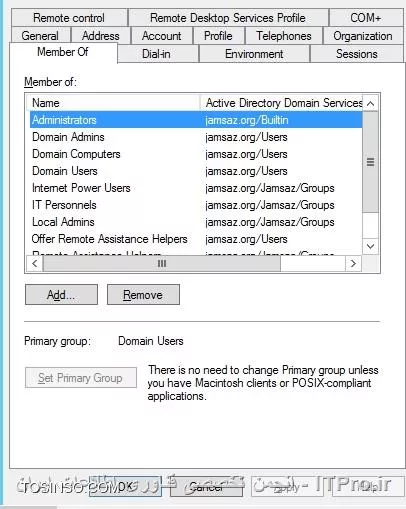Click scroll down arrow of group list

370,246
